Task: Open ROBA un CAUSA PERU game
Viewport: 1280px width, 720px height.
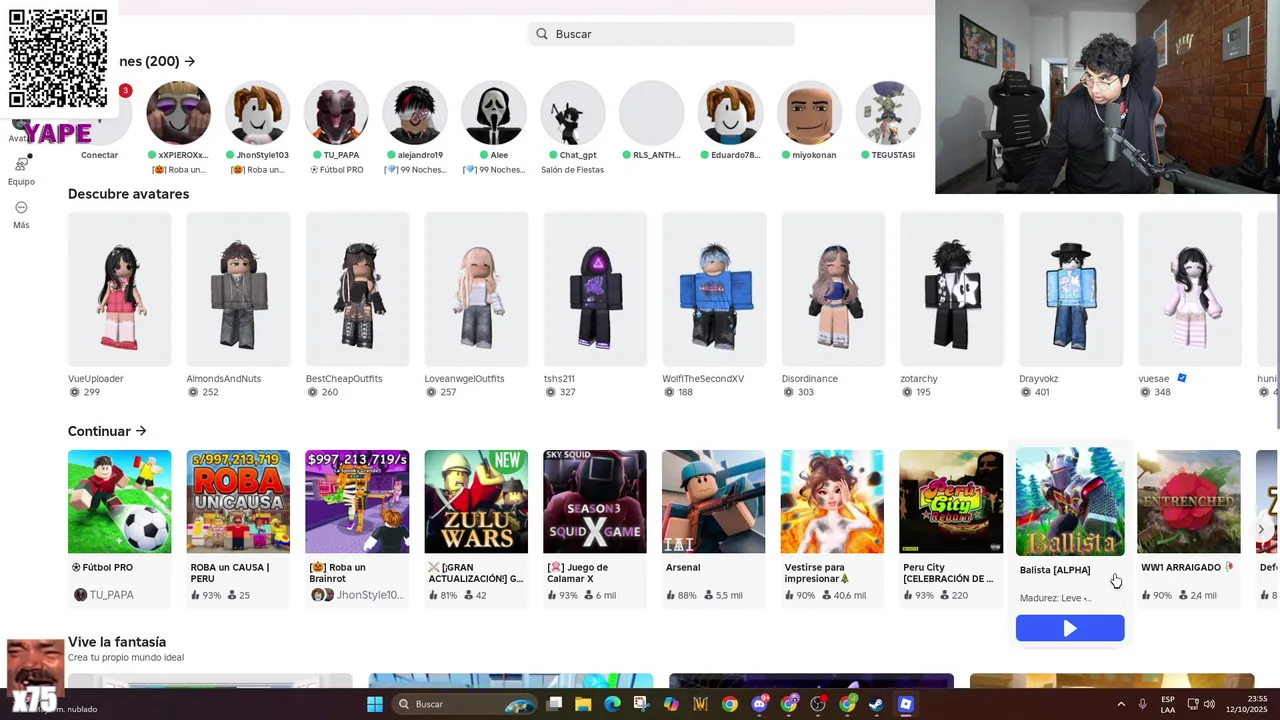Action: pyautogui.click(x=238, y=501)
